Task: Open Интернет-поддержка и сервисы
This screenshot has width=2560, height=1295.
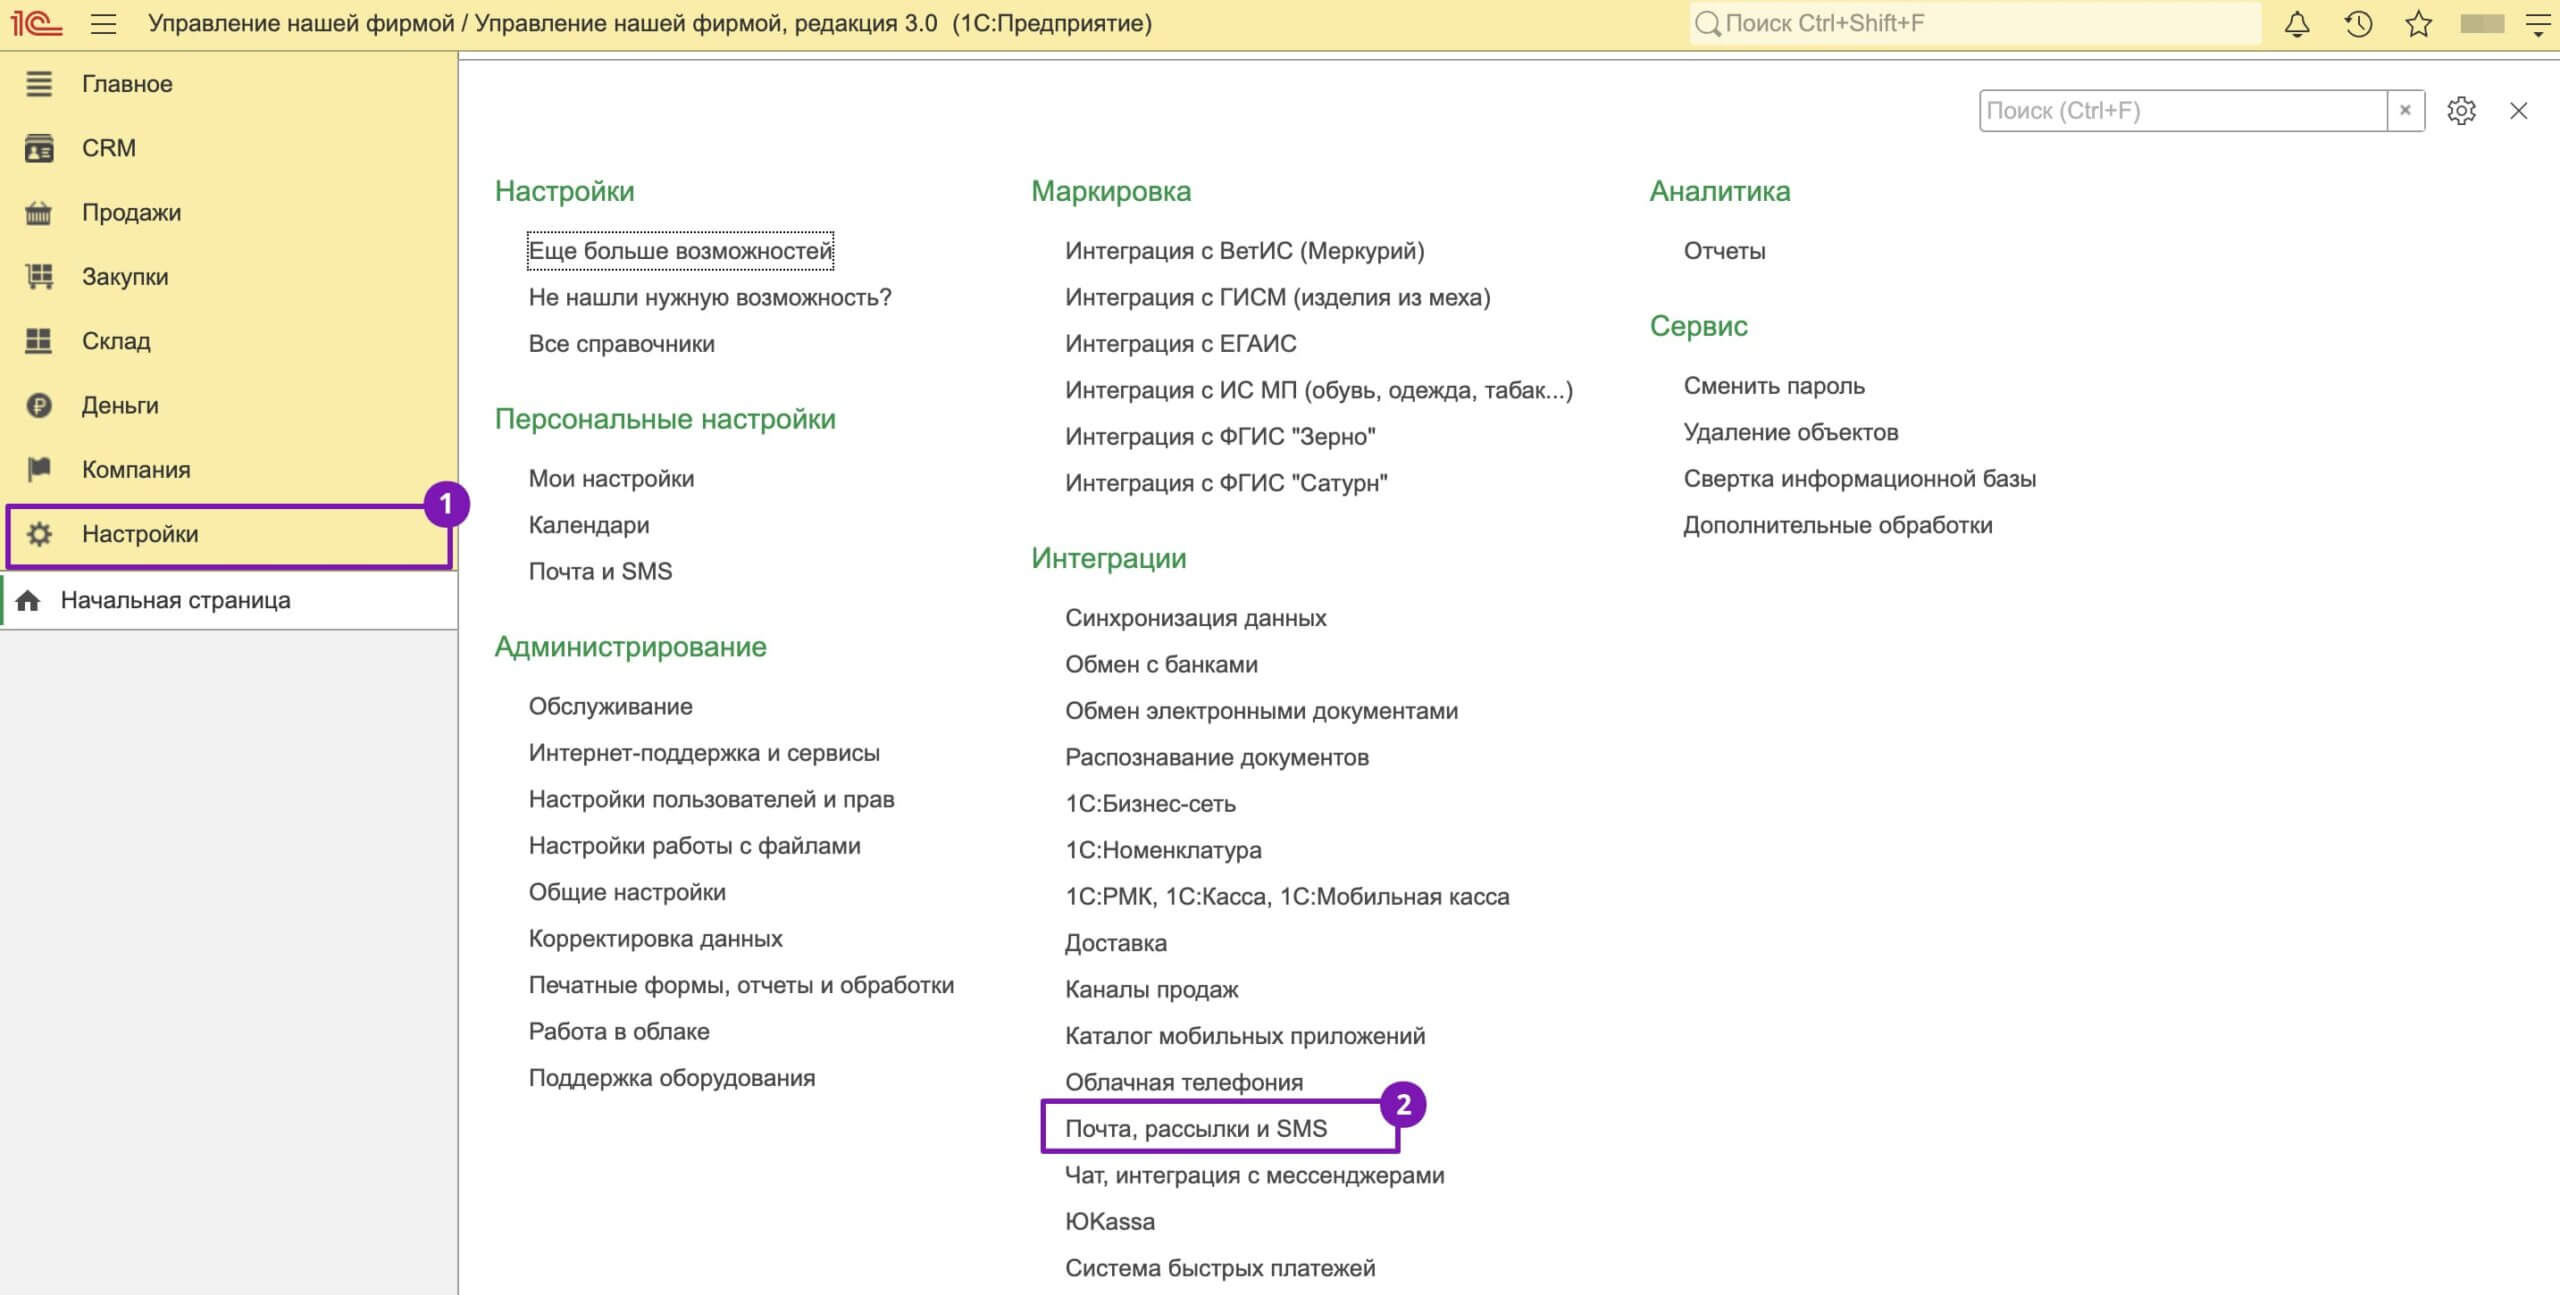Action: [x=704, y=753]
